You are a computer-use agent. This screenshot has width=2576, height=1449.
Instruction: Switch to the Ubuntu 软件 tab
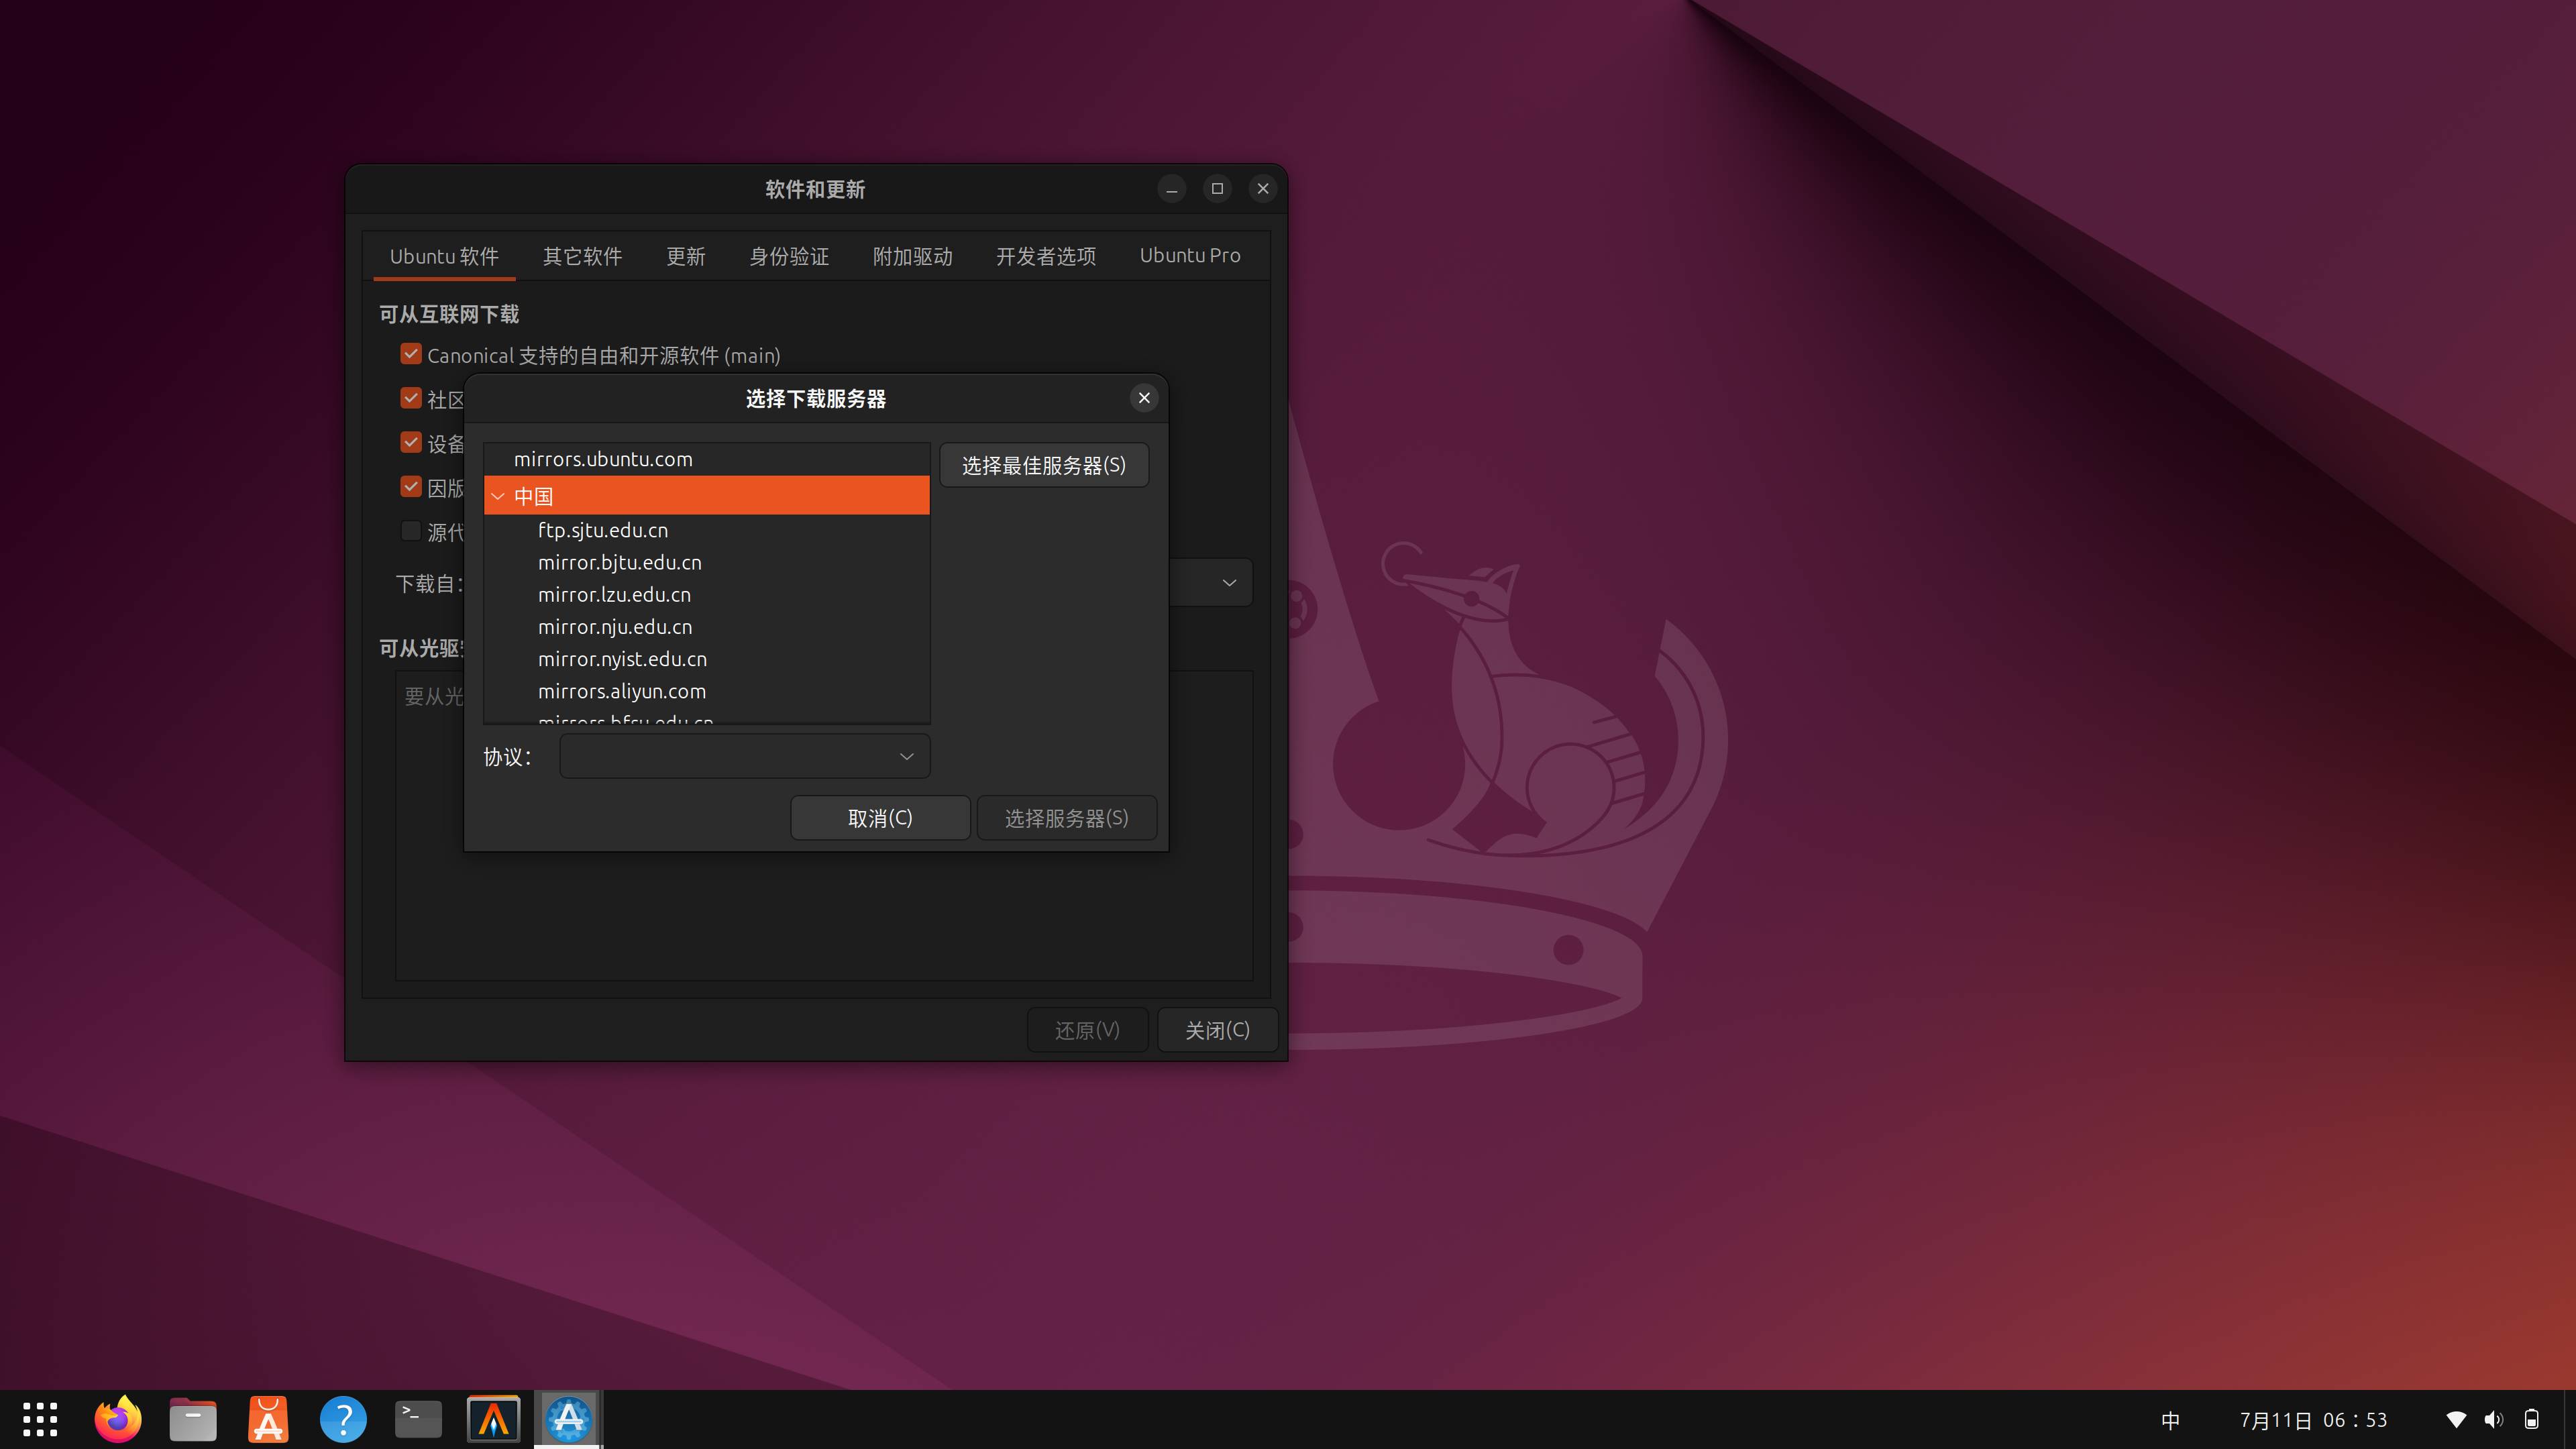pyautogui.click(x=444, y=256)
